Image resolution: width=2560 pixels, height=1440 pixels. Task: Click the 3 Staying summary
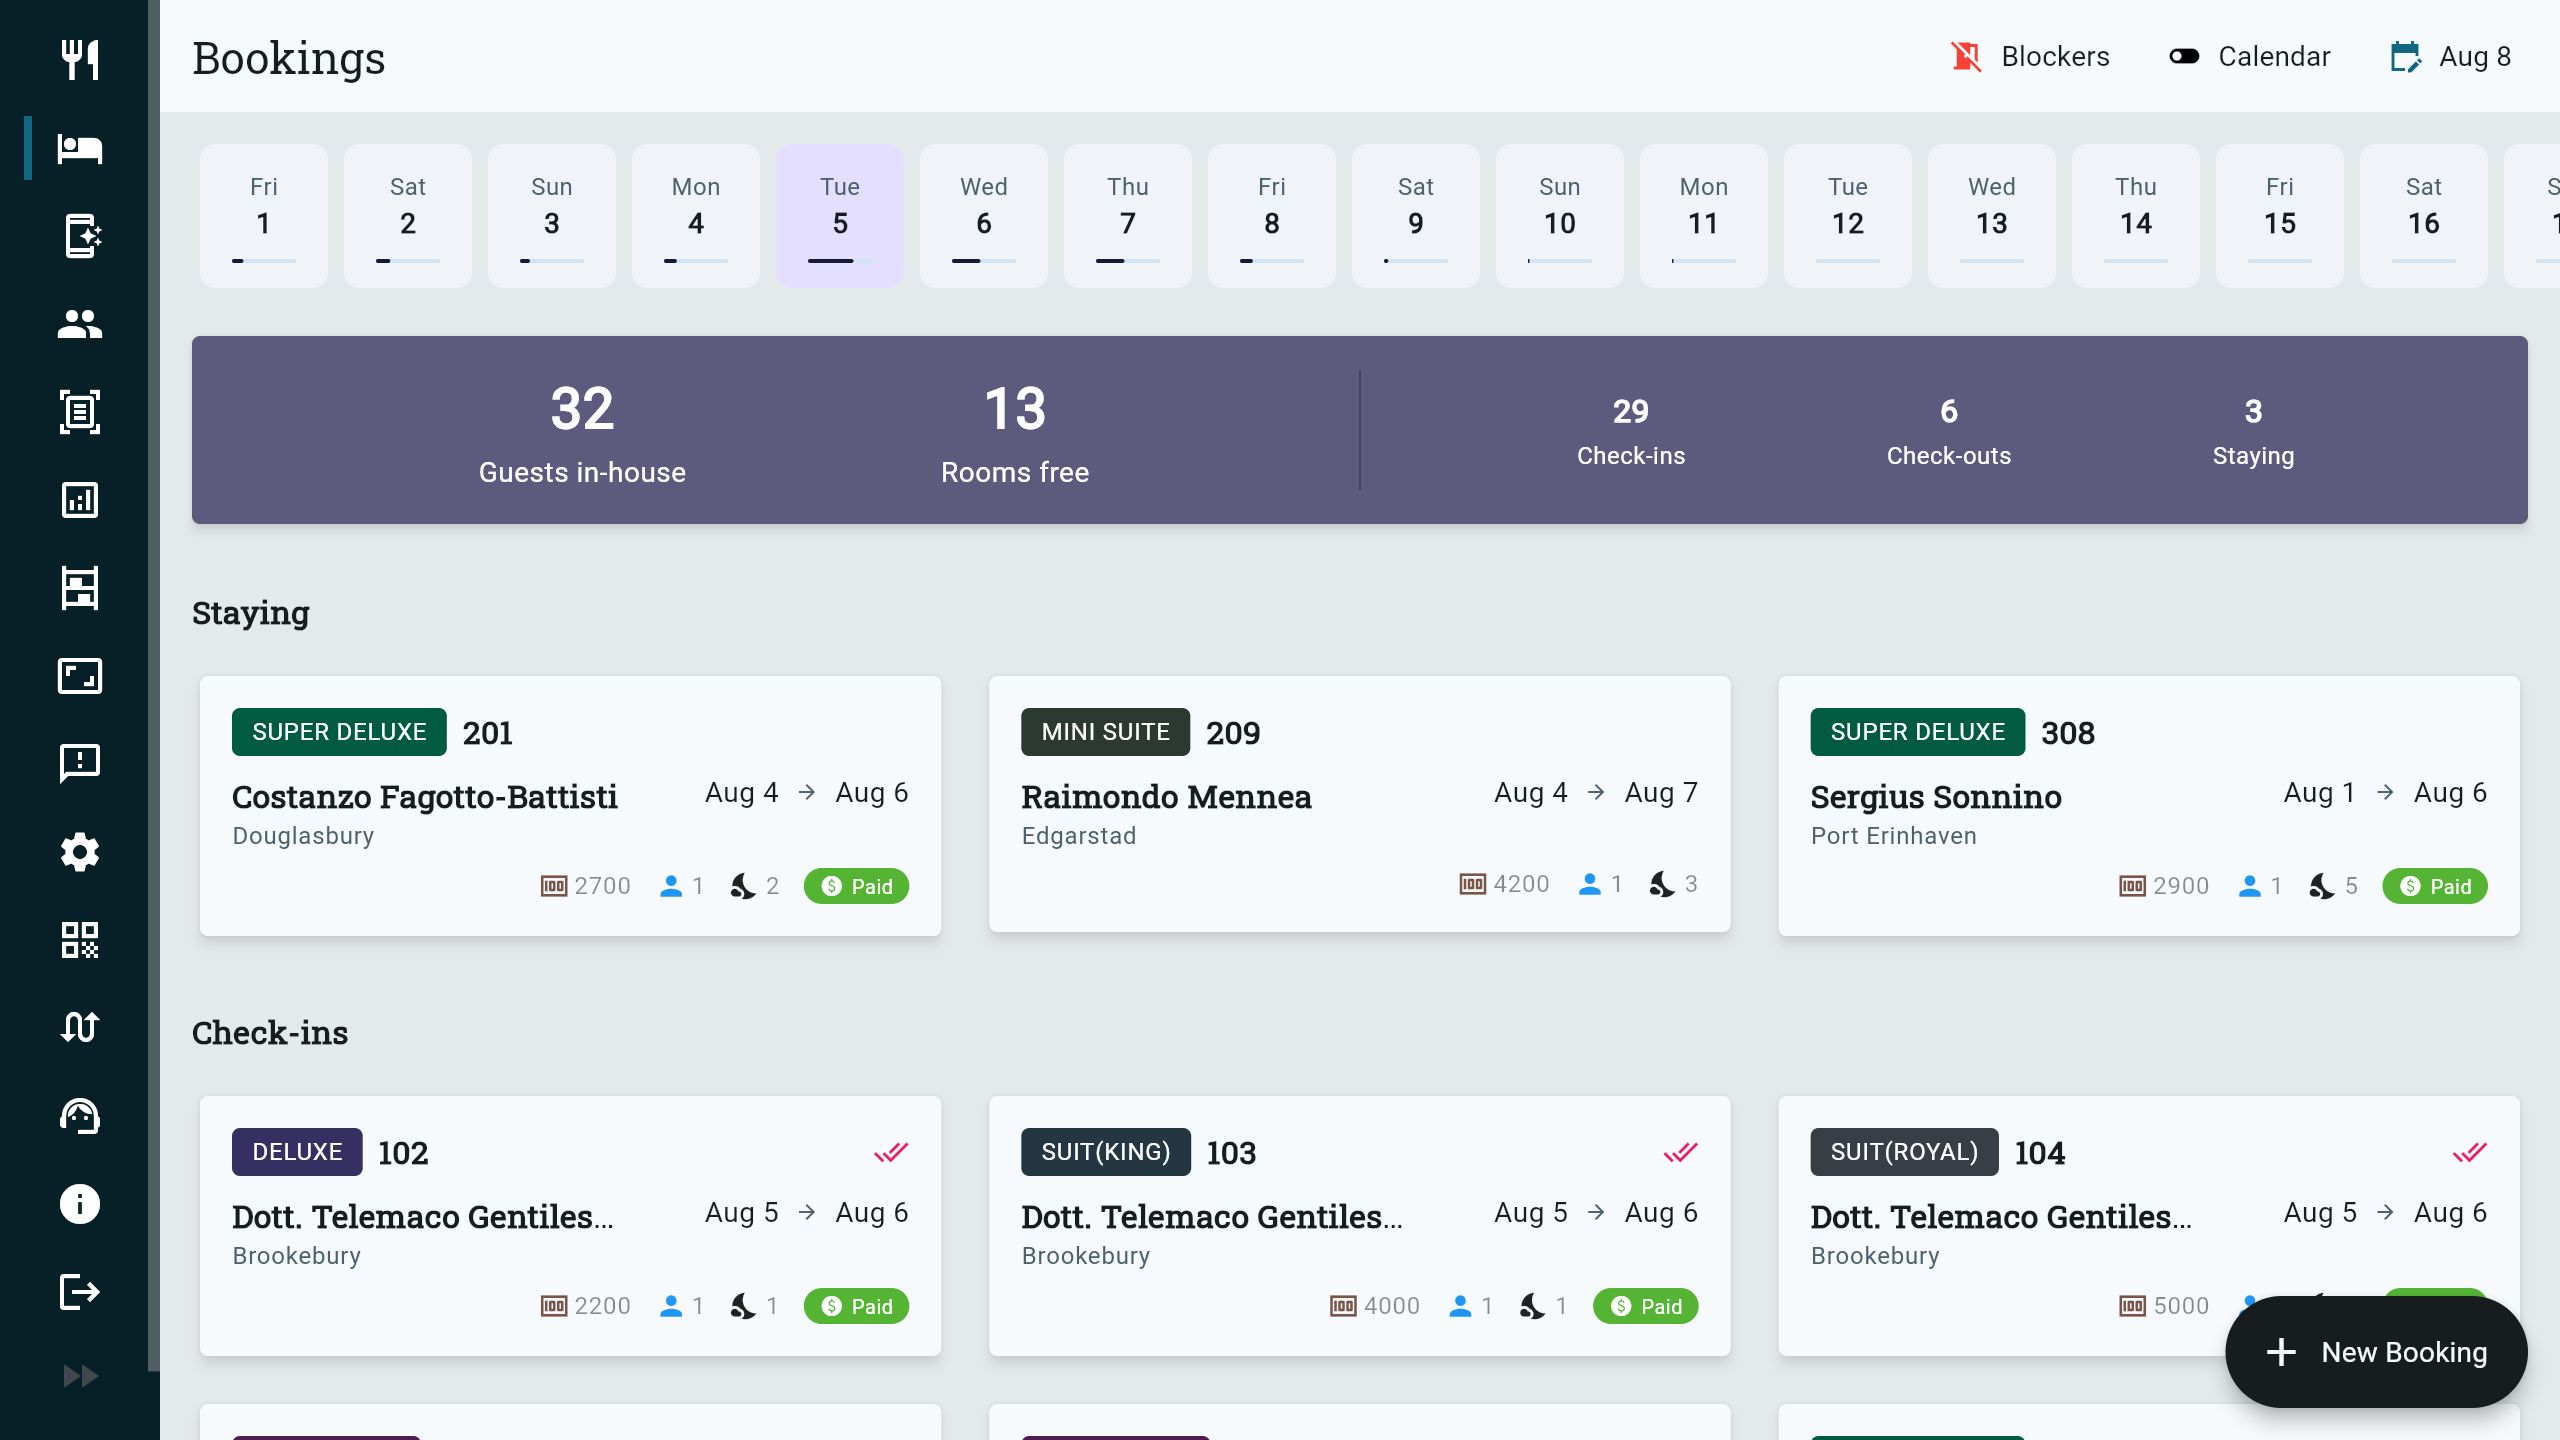(2253, 431)
